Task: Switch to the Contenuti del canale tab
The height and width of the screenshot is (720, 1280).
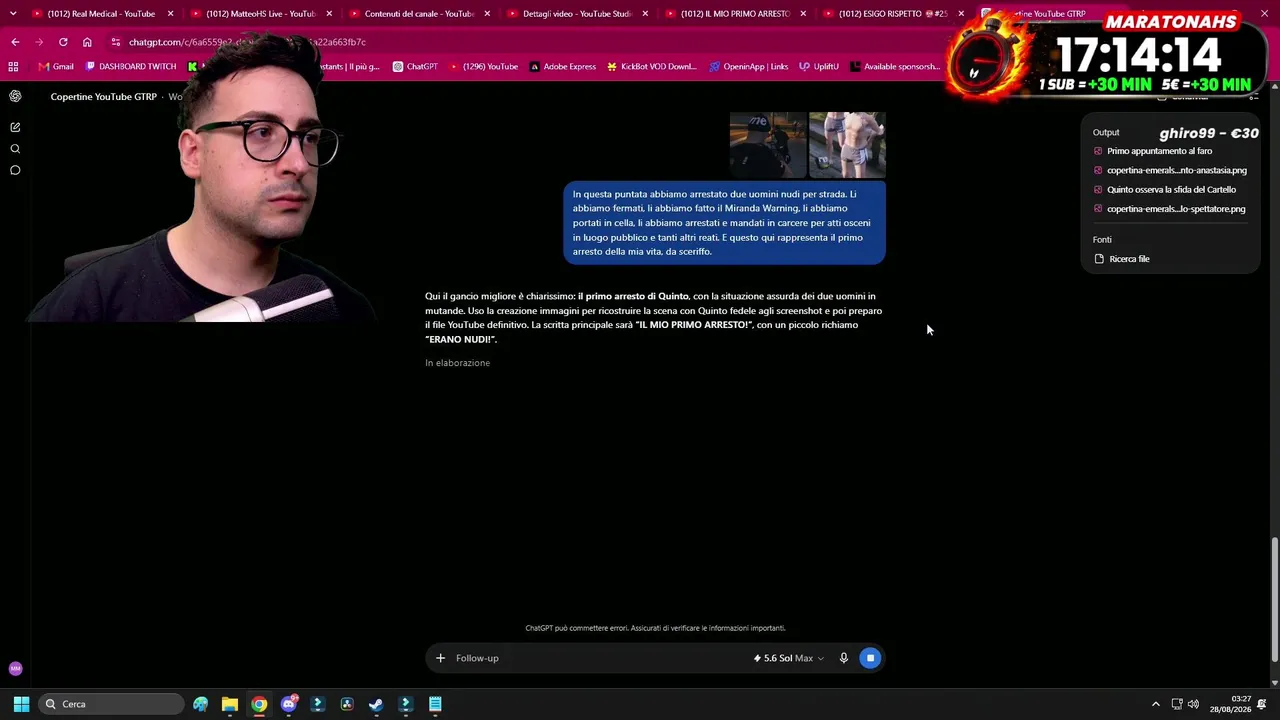Action: pos(418,14)
